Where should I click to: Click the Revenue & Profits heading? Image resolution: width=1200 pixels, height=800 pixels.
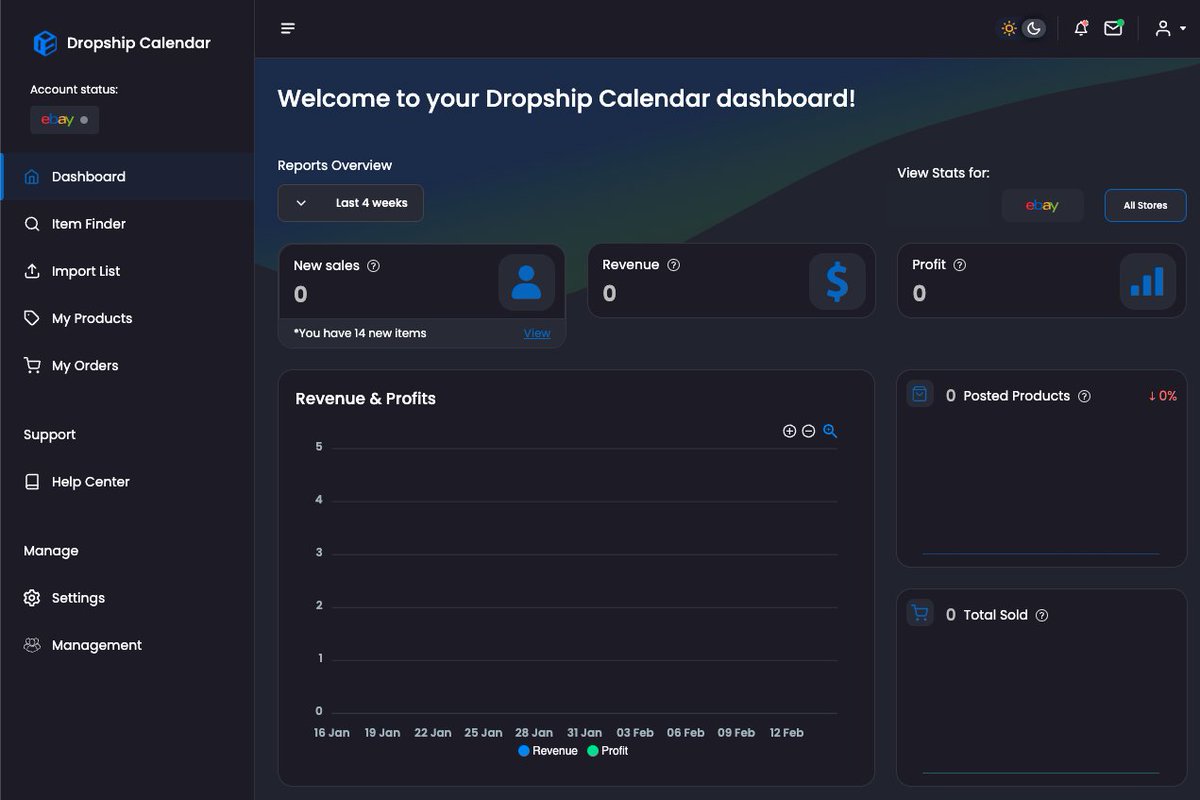(366, 398)
